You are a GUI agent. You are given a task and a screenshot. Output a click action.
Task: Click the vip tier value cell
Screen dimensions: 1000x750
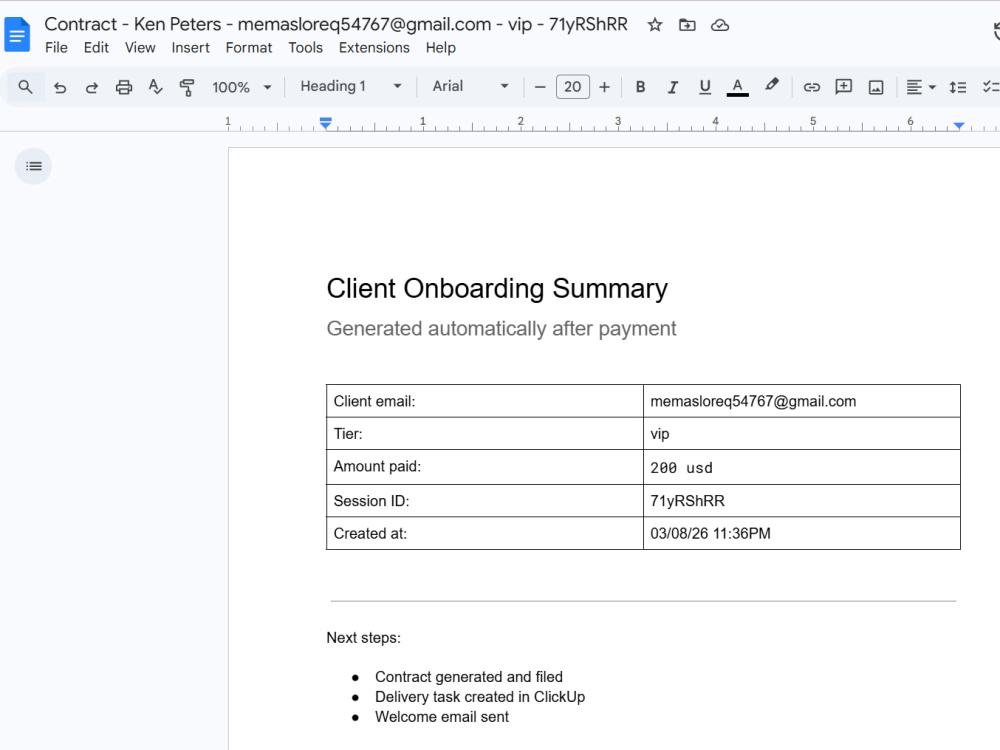802,434
